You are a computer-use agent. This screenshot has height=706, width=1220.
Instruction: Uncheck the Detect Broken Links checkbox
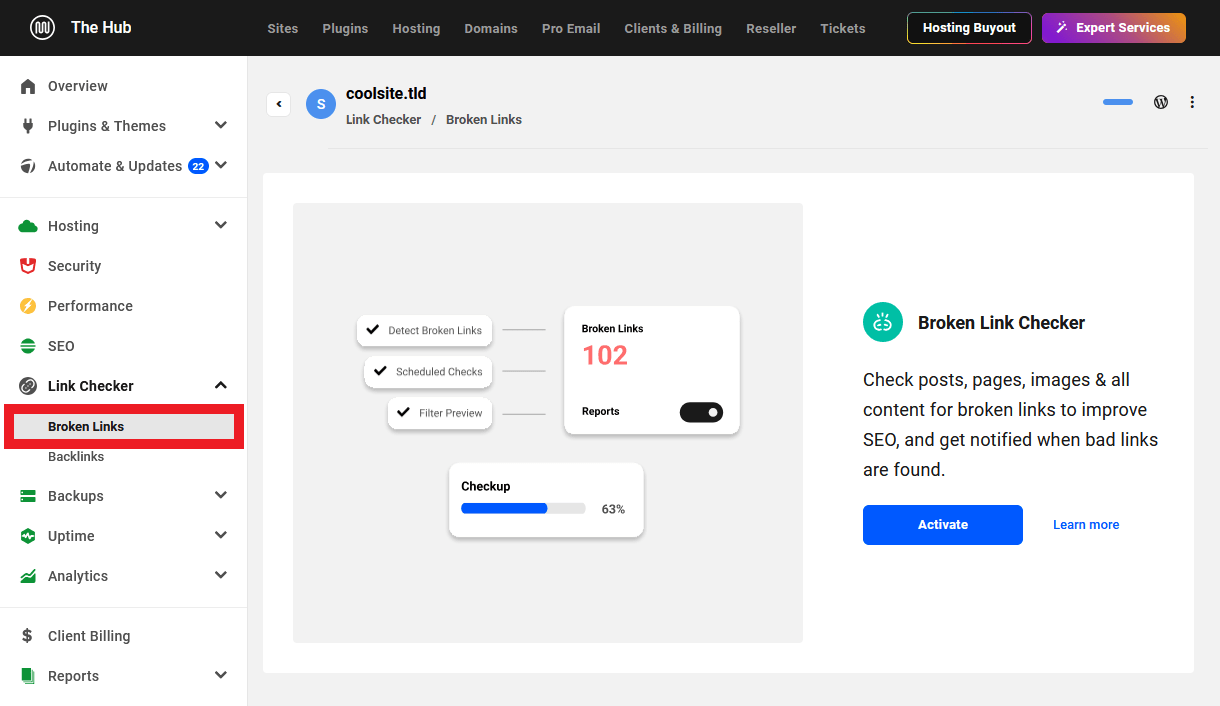point(372,330)
